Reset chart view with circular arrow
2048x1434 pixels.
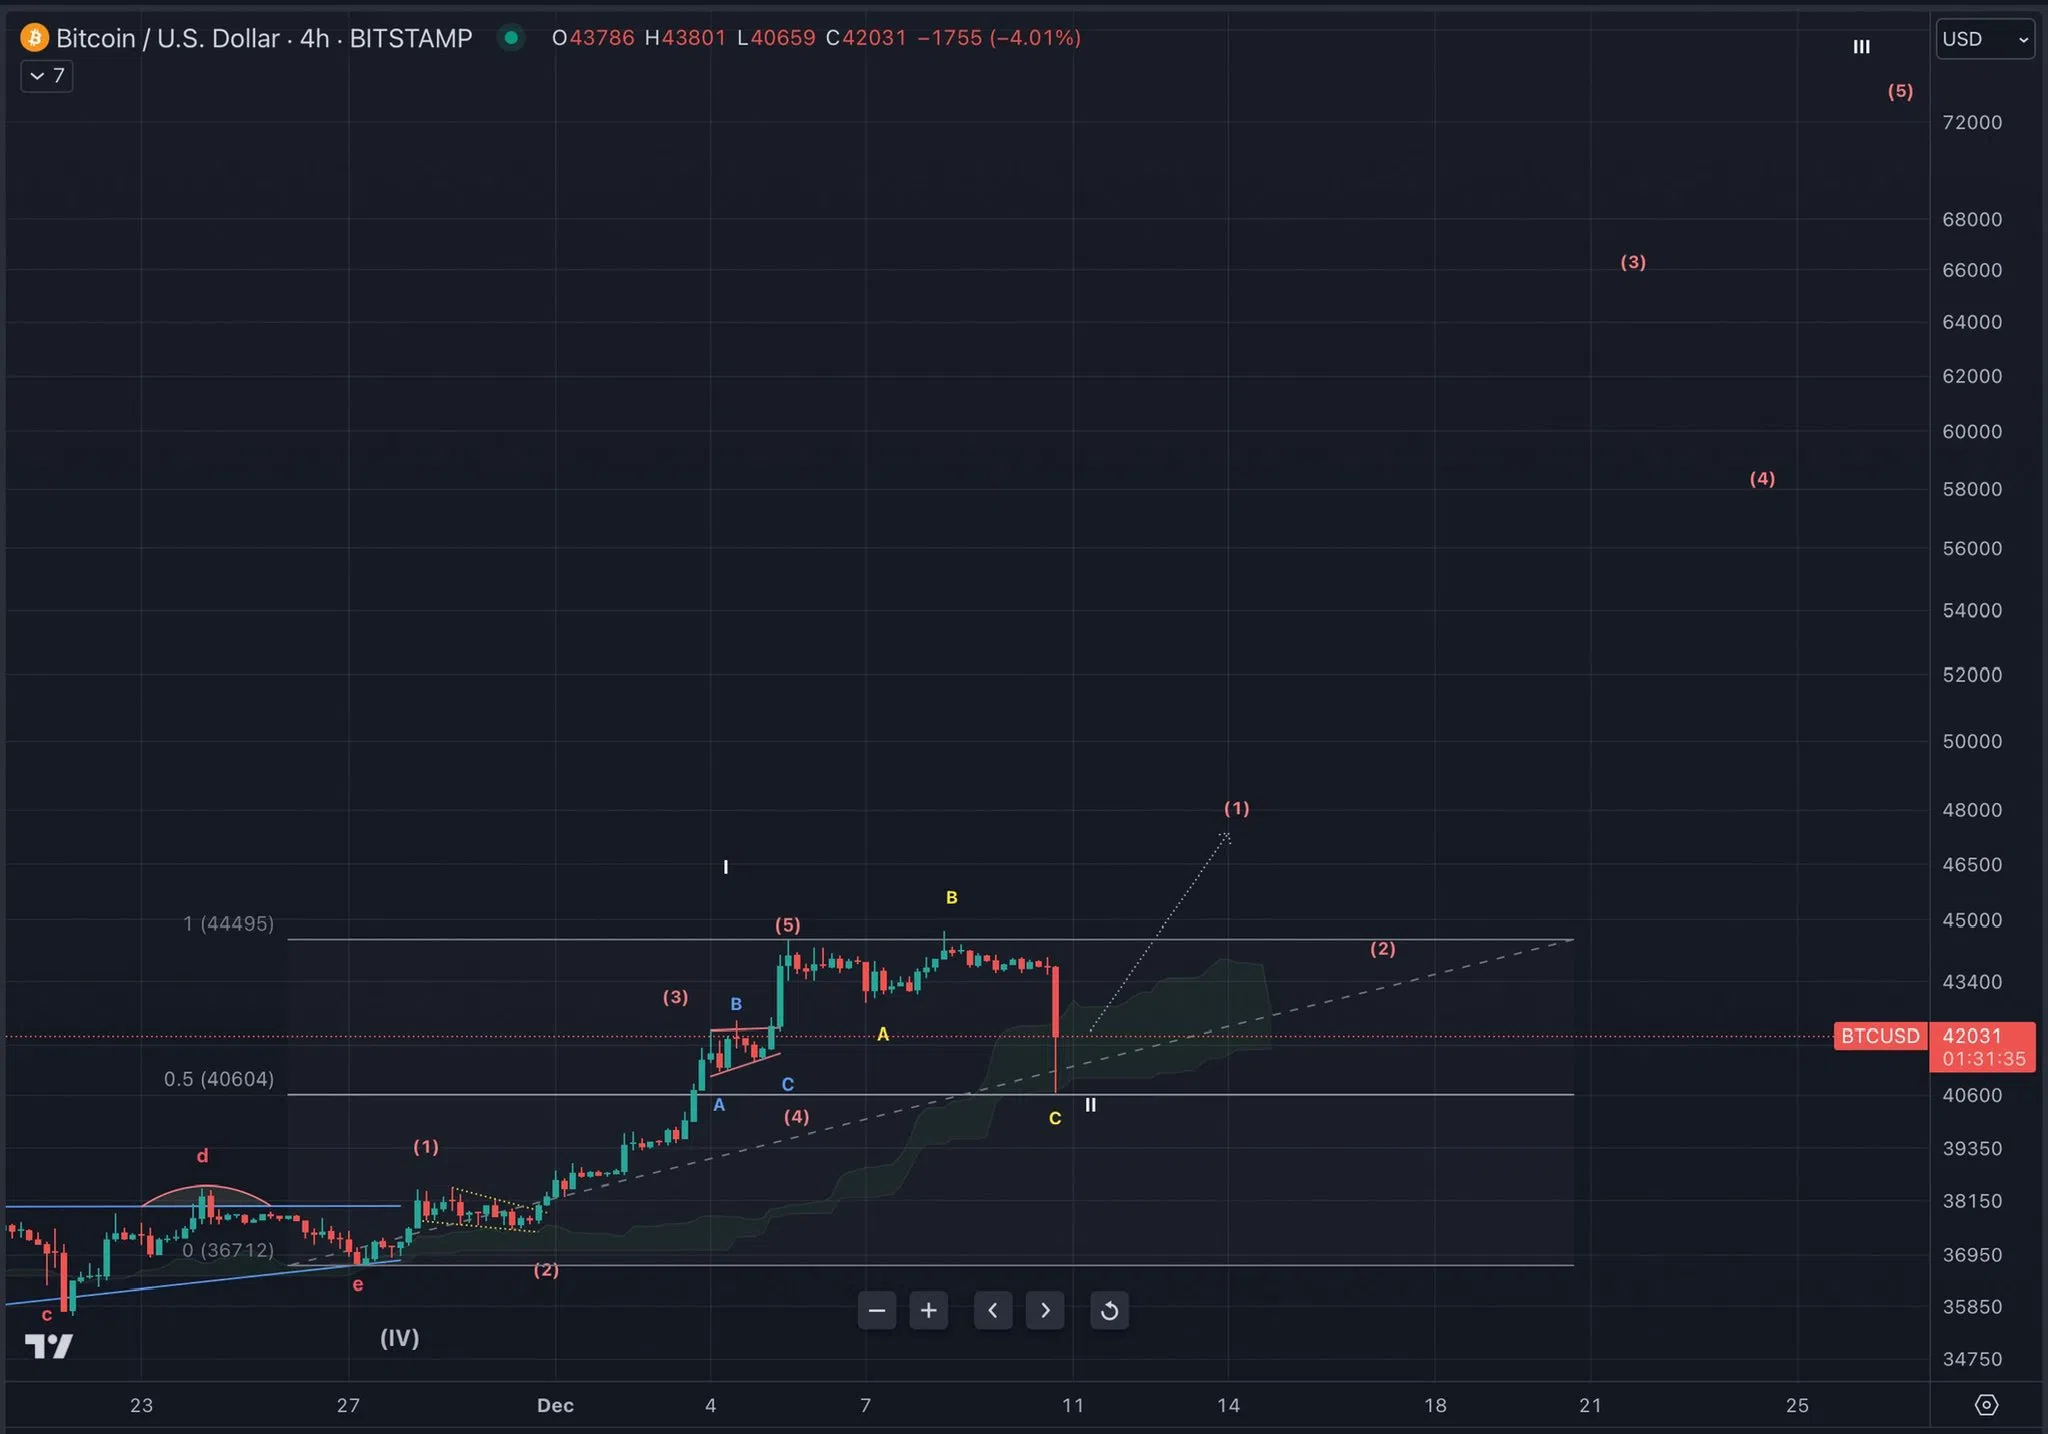pyautogui.click(x=1109, y=1310)
